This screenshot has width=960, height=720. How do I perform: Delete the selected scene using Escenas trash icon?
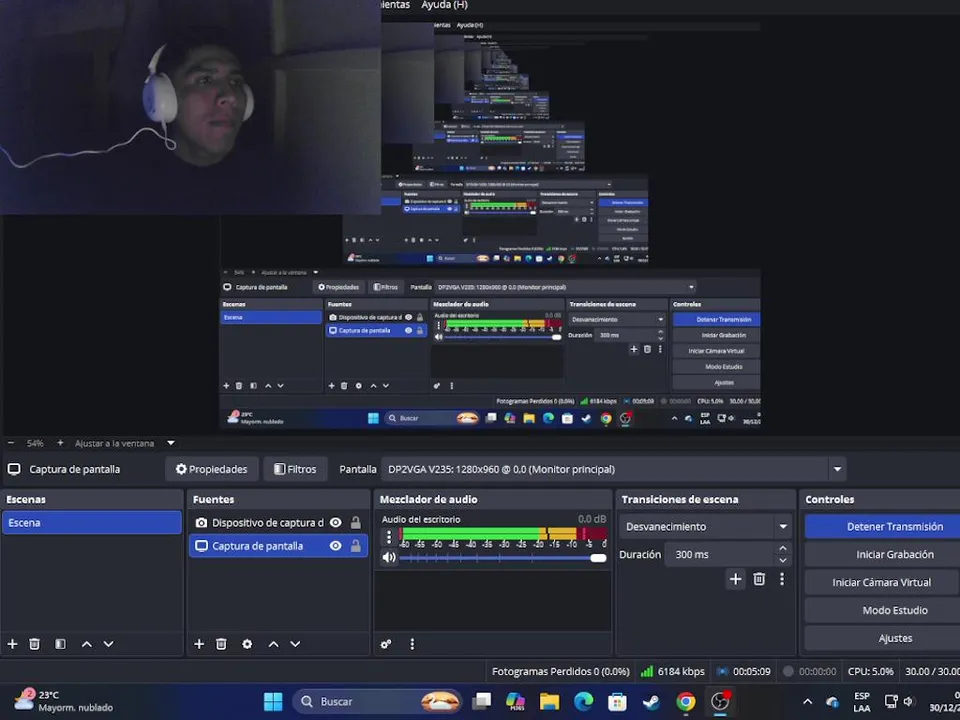[x=35, y=644]
